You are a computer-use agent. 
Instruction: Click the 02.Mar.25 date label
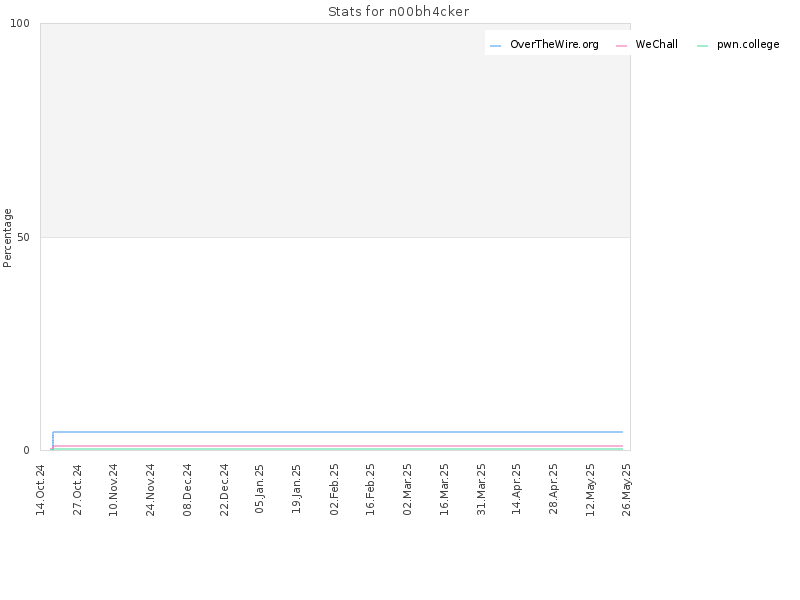click(407, 489)
